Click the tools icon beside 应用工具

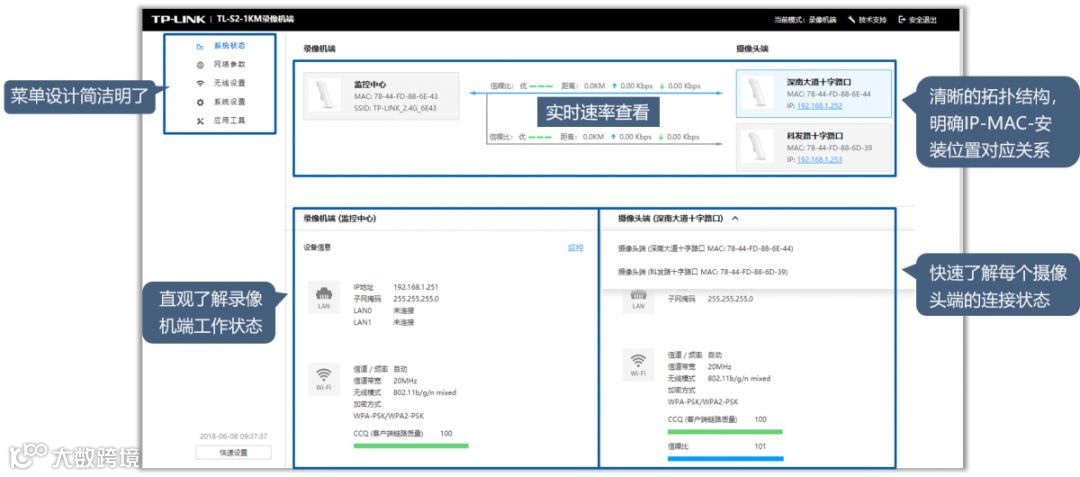(200, 120)
